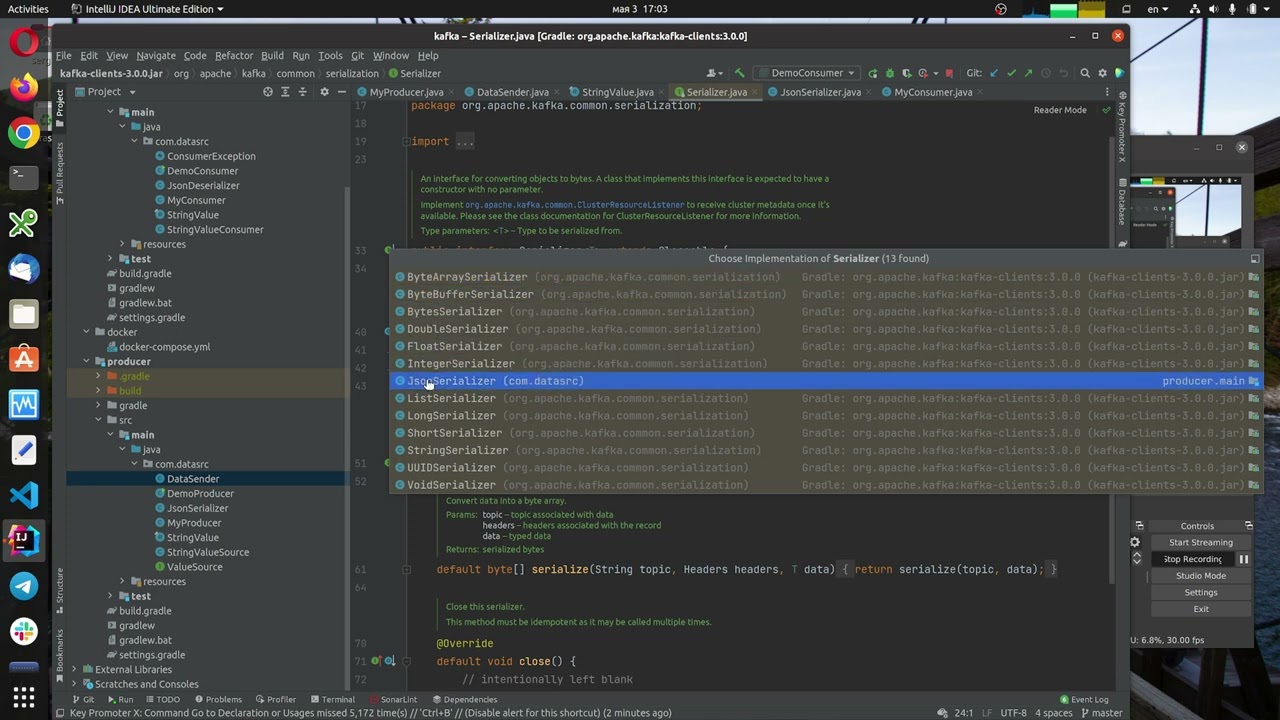Open the DemoConsumer run configuration dropdown
The image size is (1280, 720).
pos(807,73)
